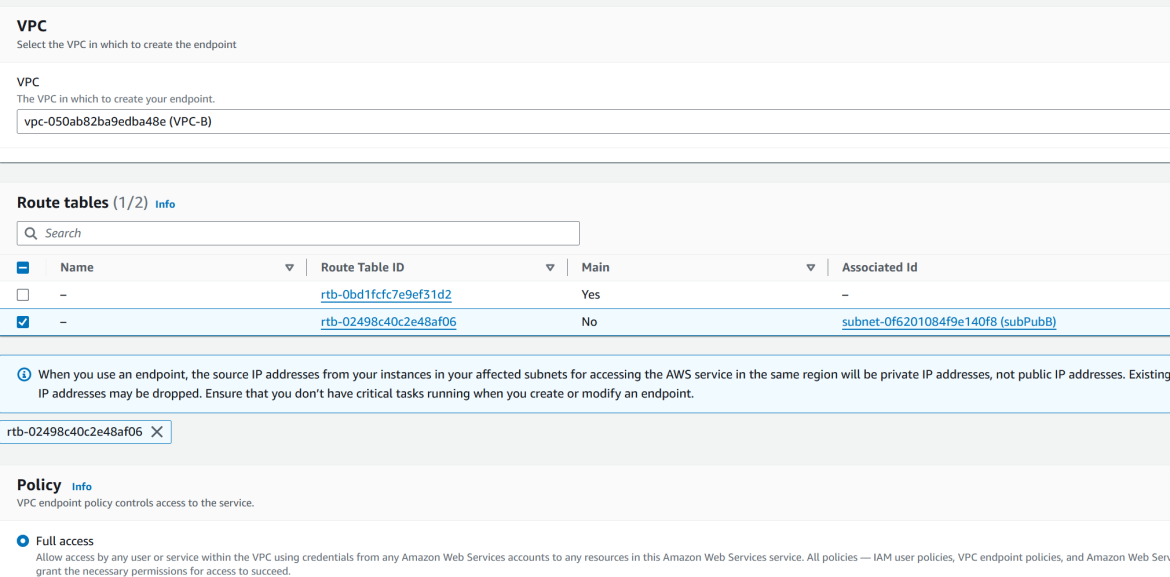Click the Info link beside Policy
The width and height of the screenshot is (1170, 577).
pyautogui.click(x=81, y=486)
